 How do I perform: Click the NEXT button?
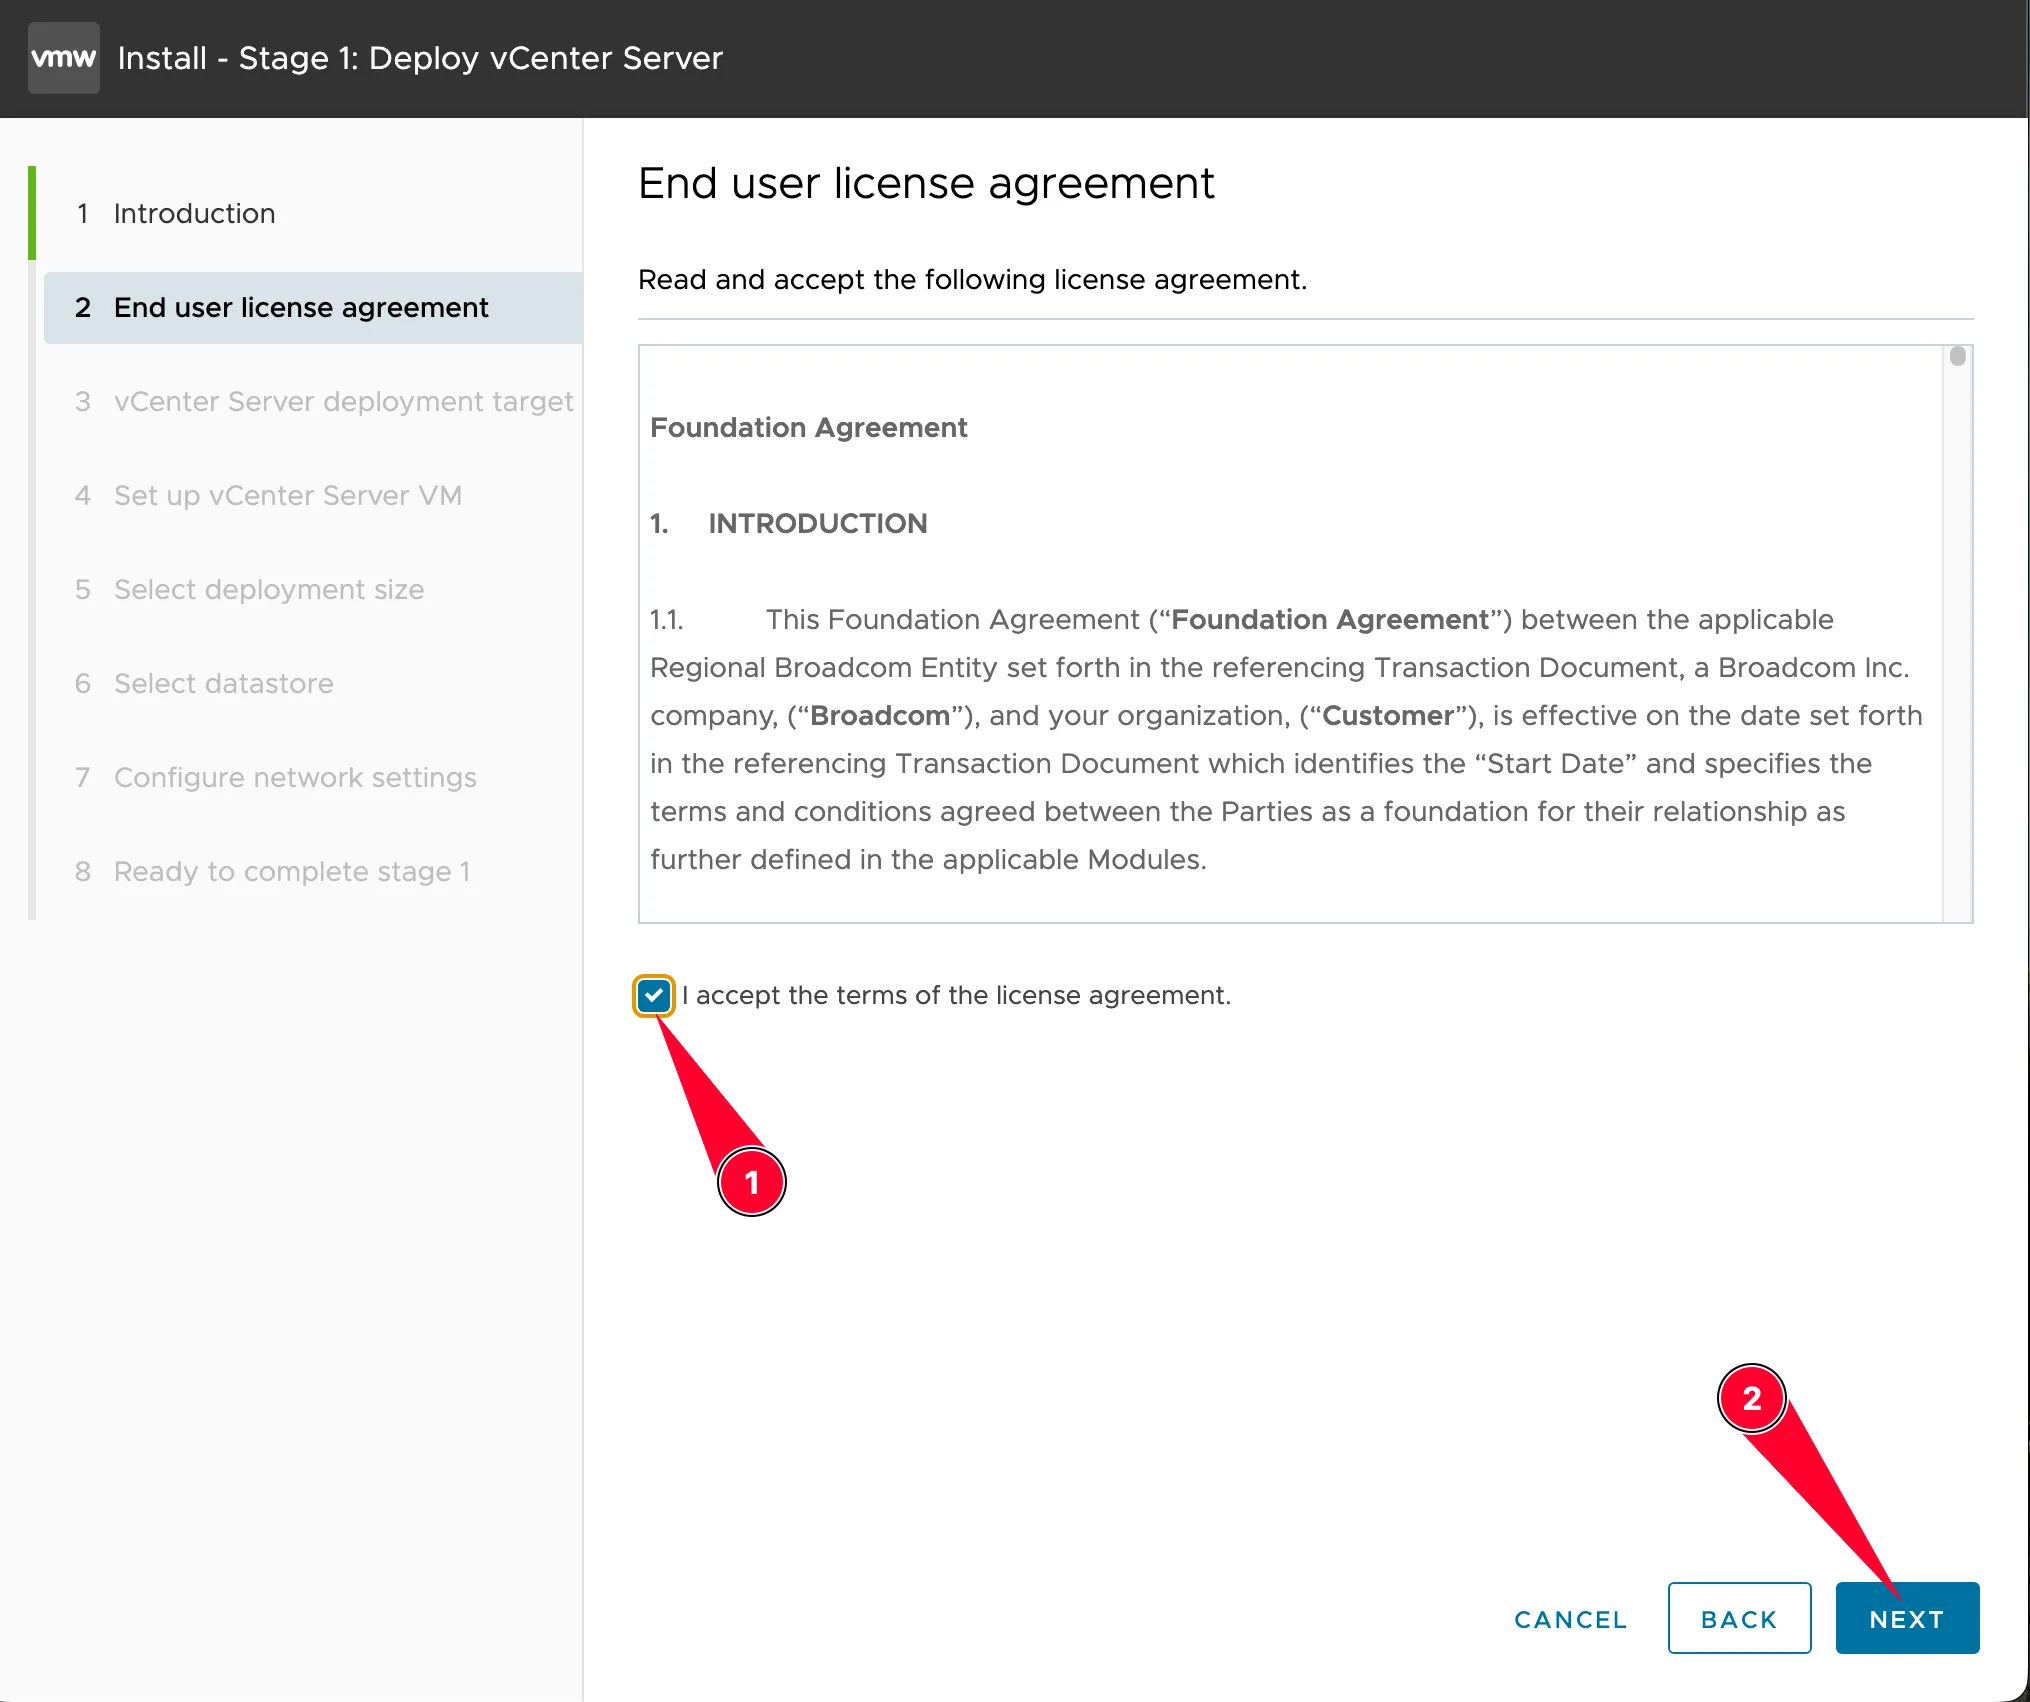[1907, 1619]
